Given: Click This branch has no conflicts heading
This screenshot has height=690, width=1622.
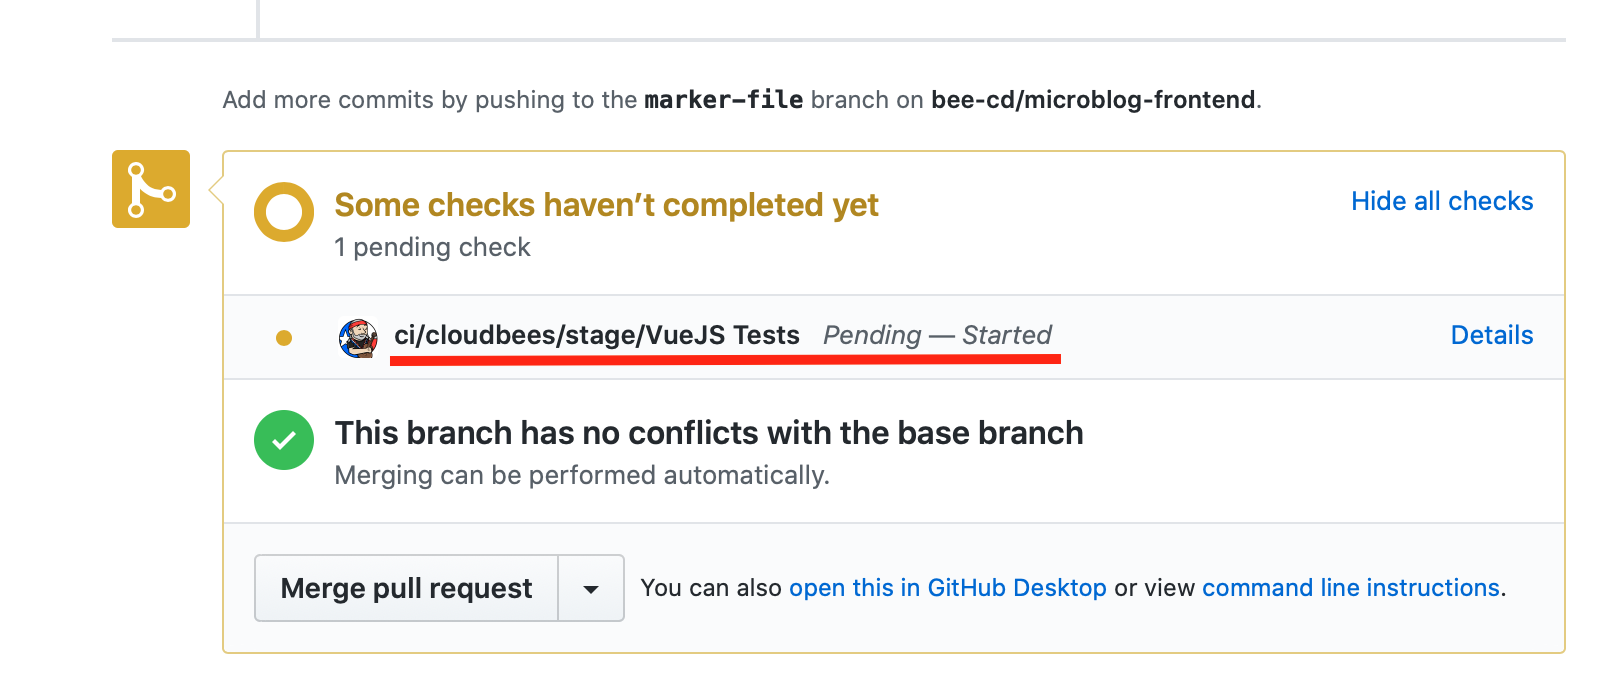Looking at the screenshot, I should pos(709,433).
